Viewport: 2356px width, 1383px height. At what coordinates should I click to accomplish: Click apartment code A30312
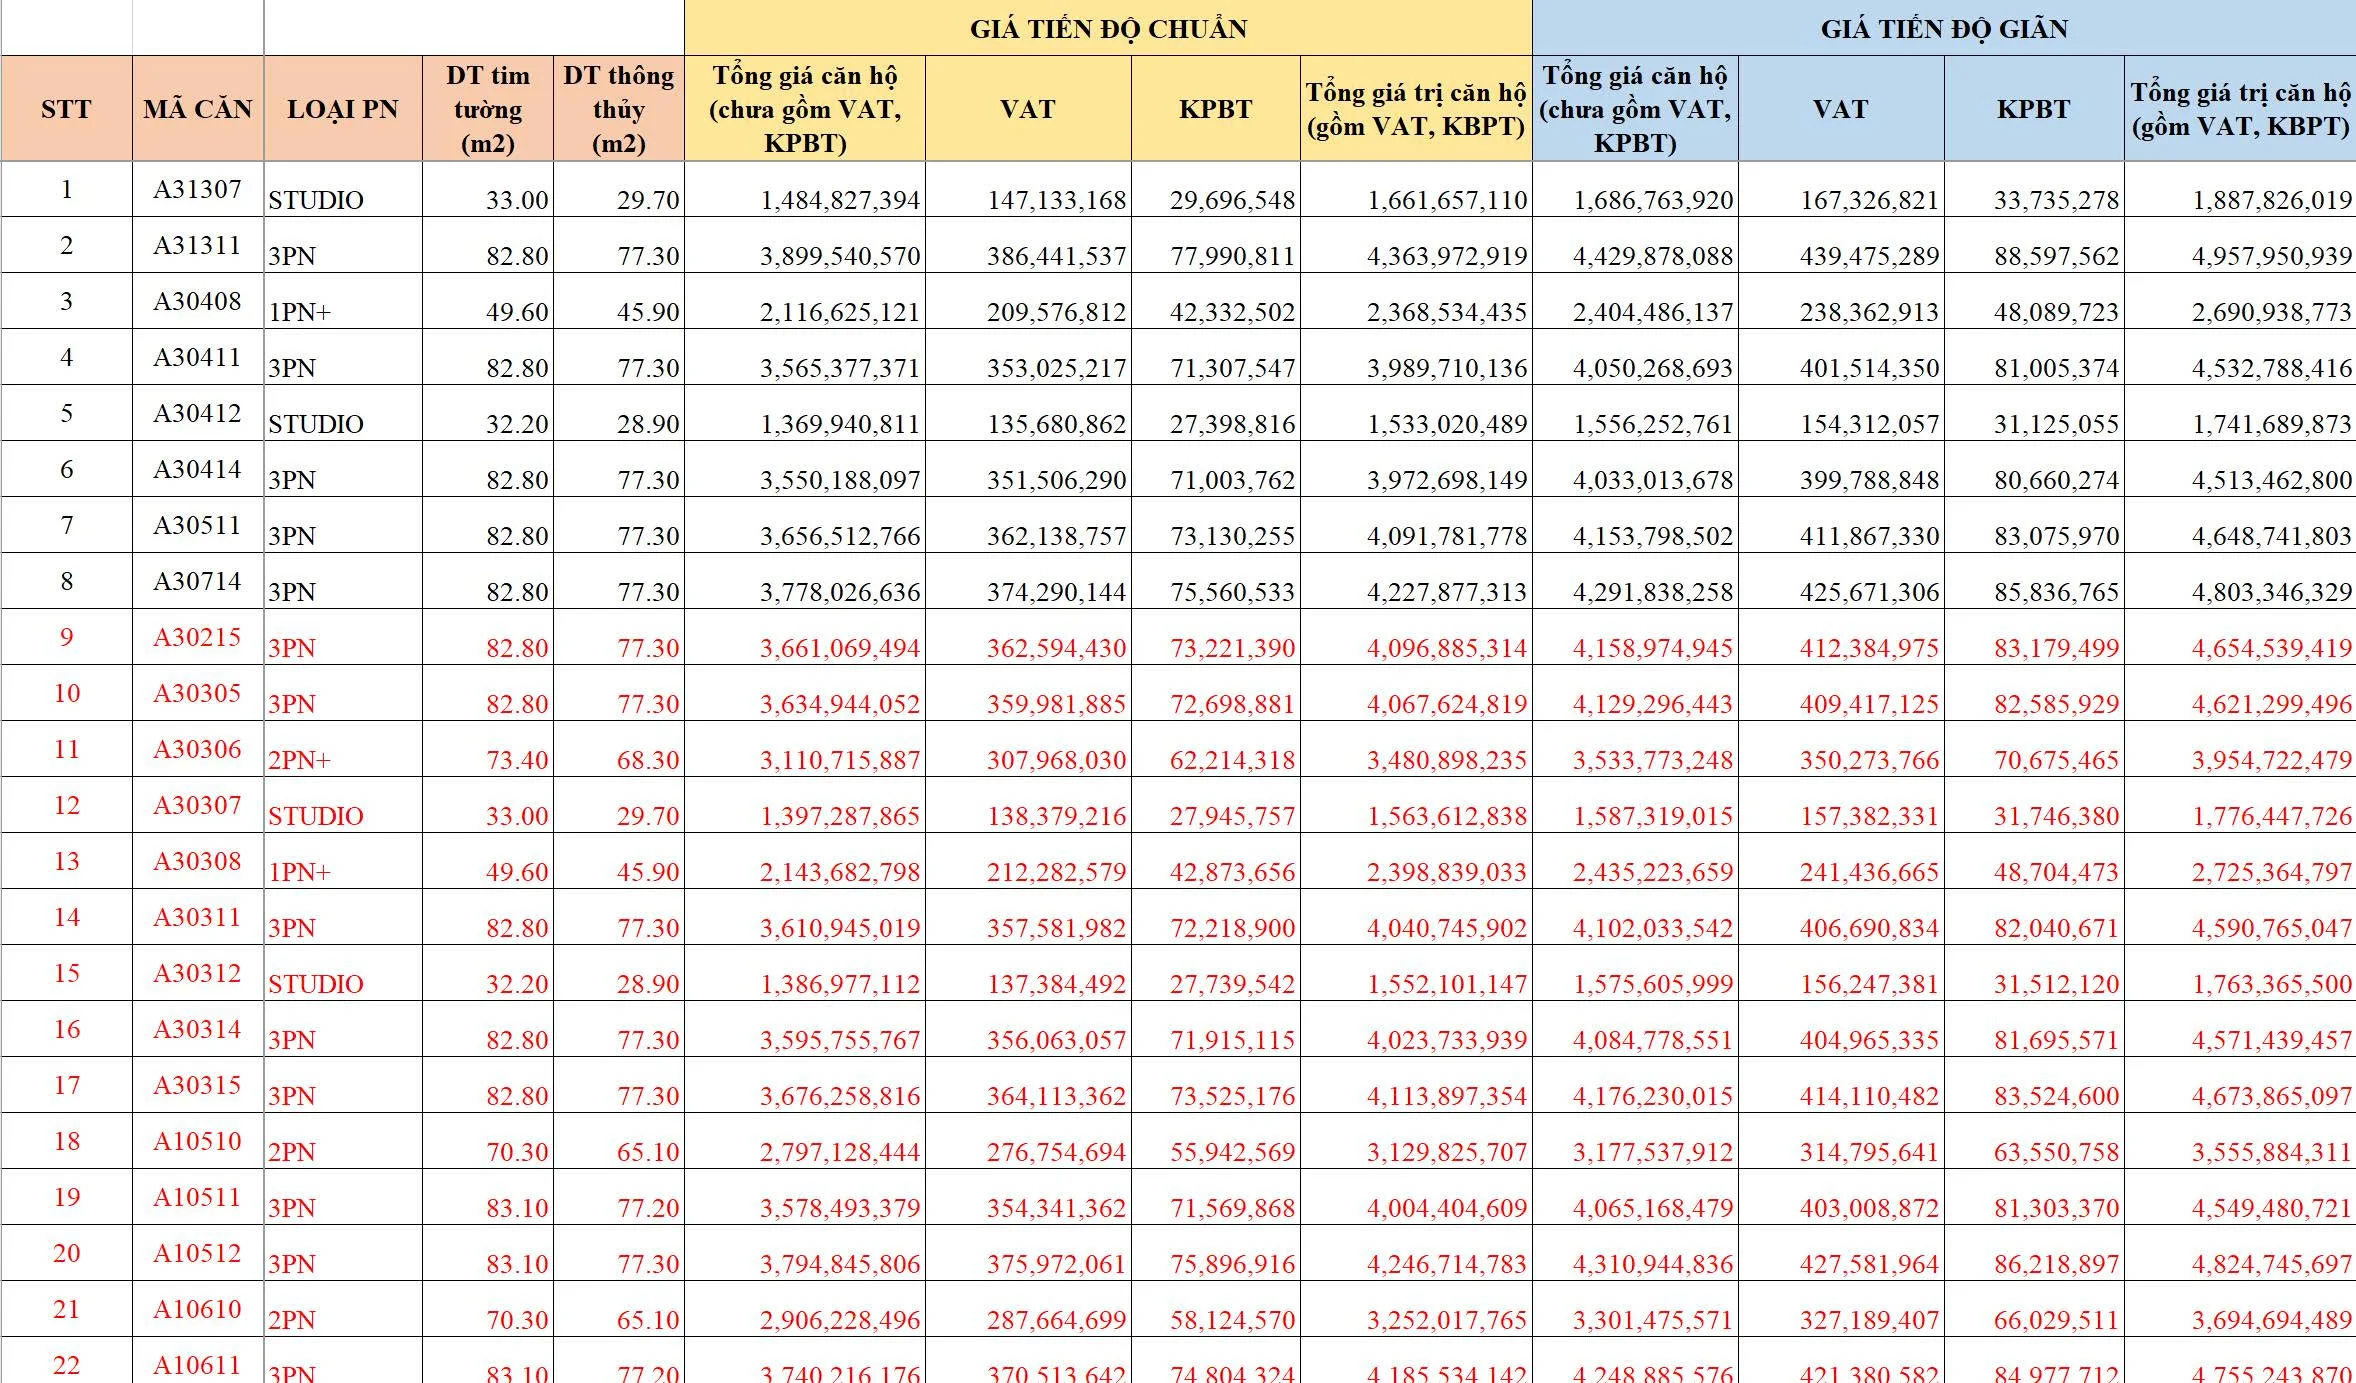(198, 973)
